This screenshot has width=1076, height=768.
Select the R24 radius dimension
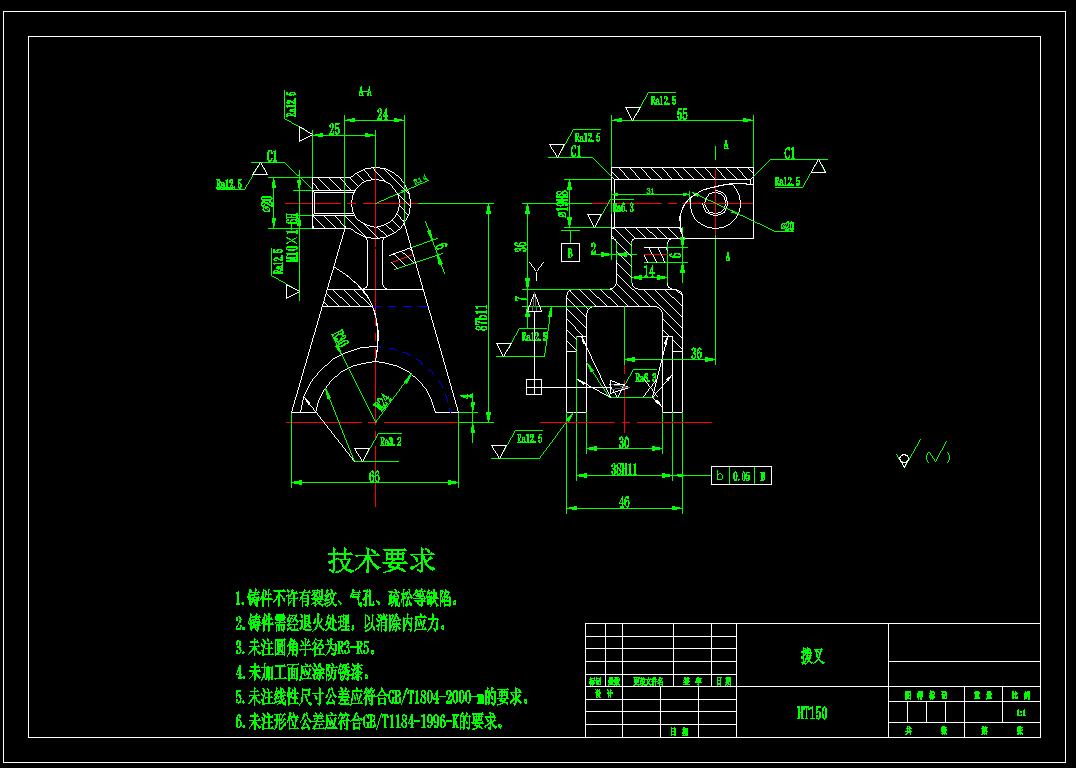click(383, 400)
